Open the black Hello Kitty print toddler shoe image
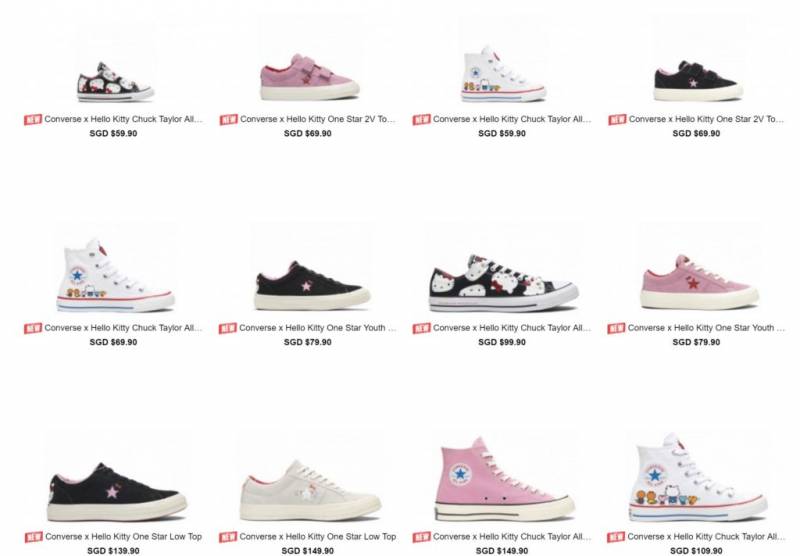This screenshot has width=800, height=556. pyautogui.click(x=115, y=82)
